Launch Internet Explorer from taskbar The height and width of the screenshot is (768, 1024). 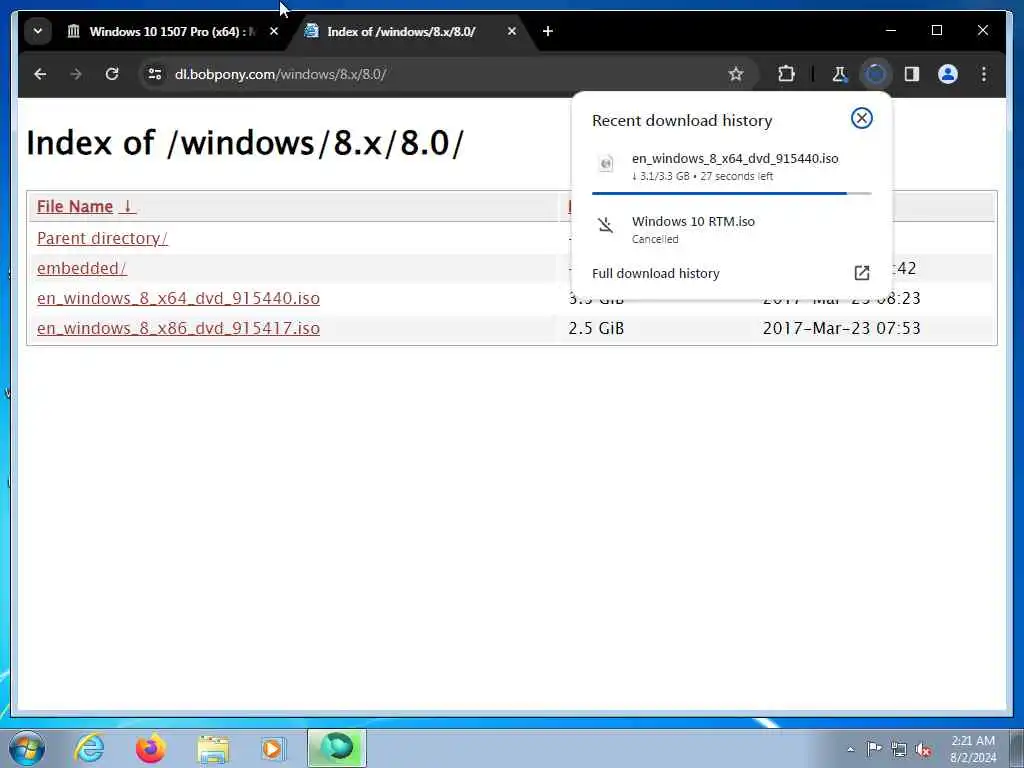[x=89, y=748]
